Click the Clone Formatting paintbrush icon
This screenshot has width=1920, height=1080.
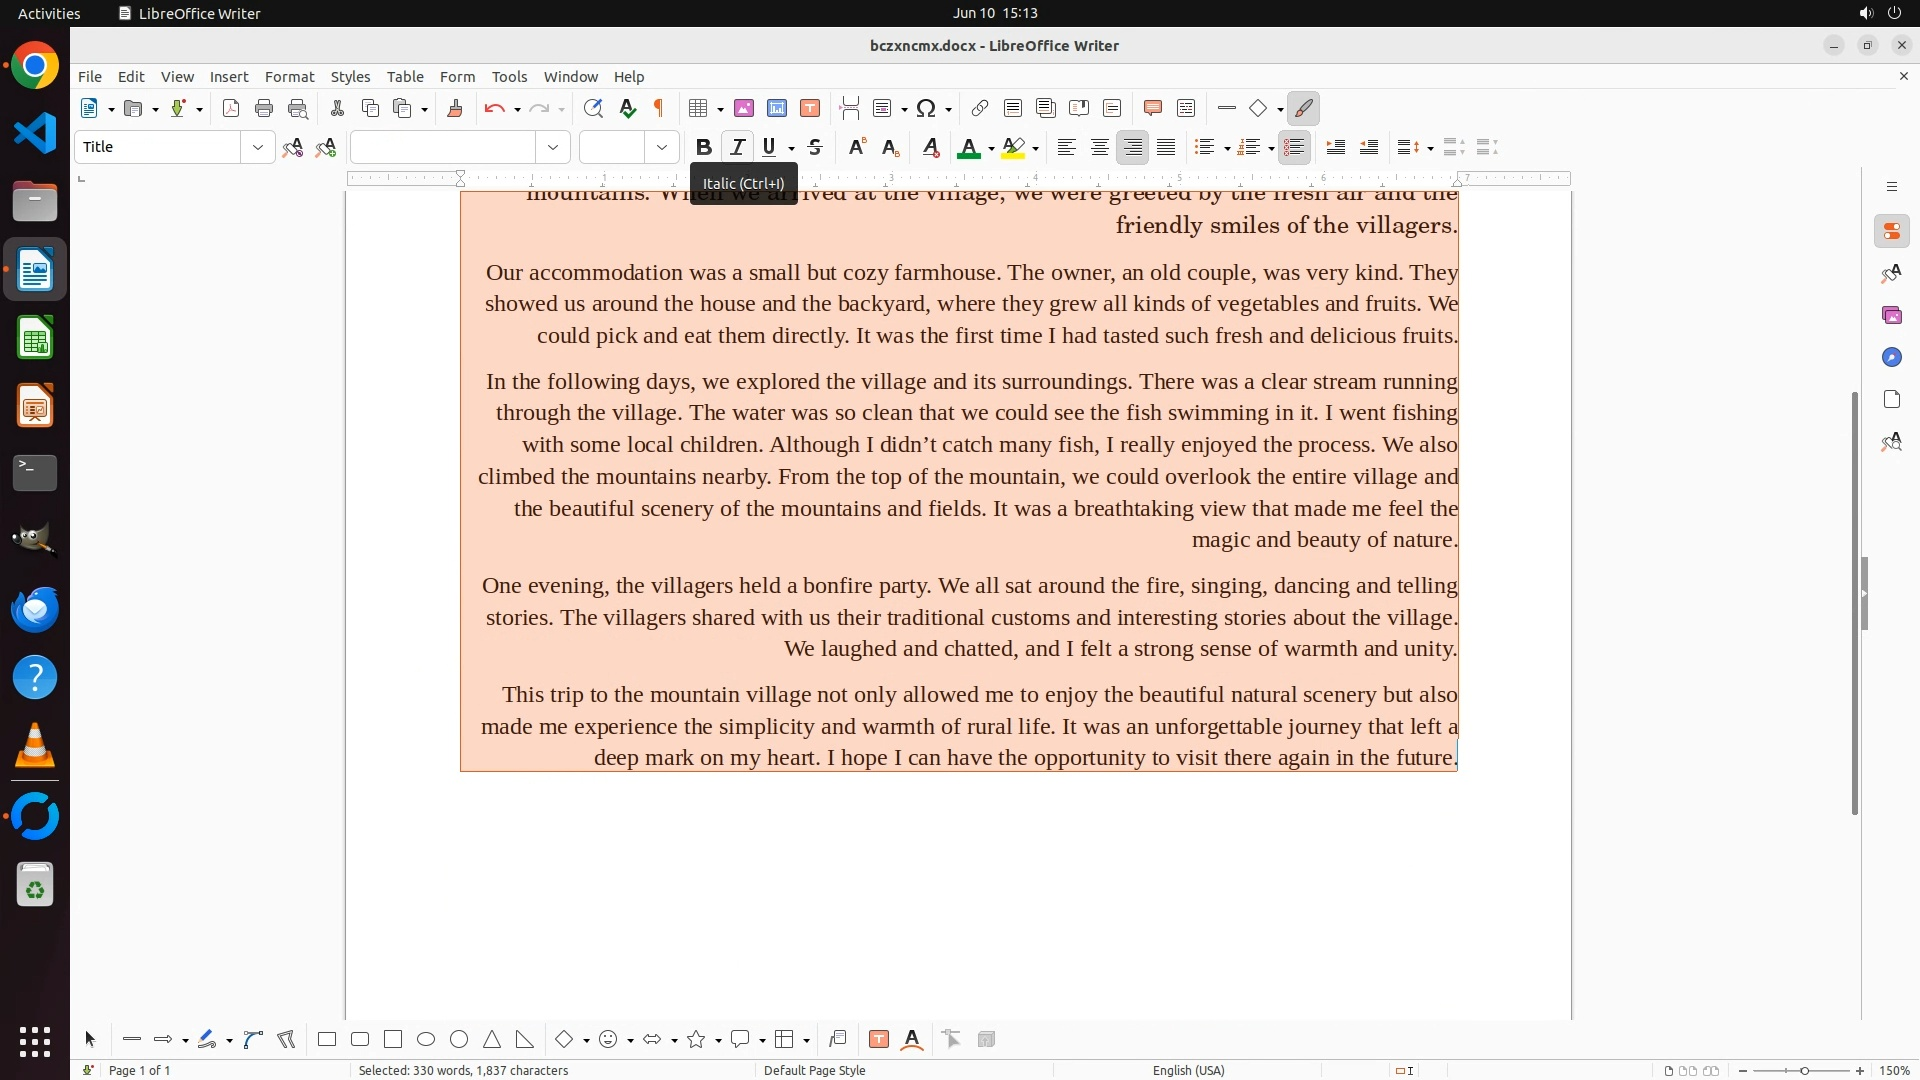coord(455,109)
